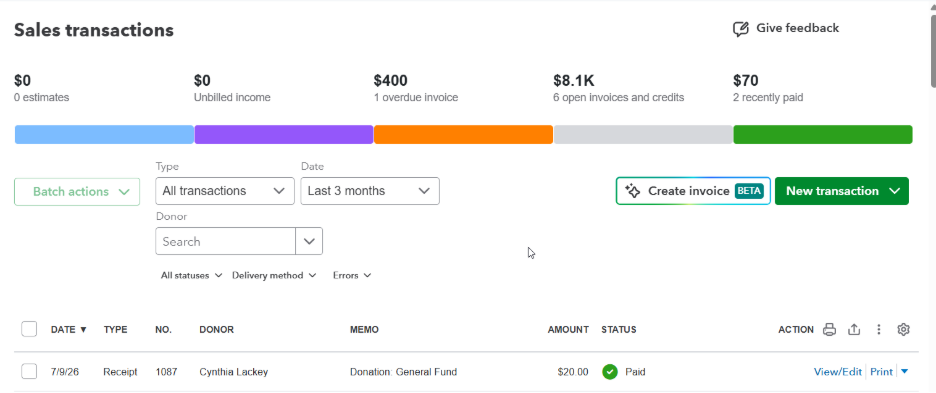This screenshot has width=936, height=393.
Task: Click the Create invoice BETA button
Action: click(693, 191)
